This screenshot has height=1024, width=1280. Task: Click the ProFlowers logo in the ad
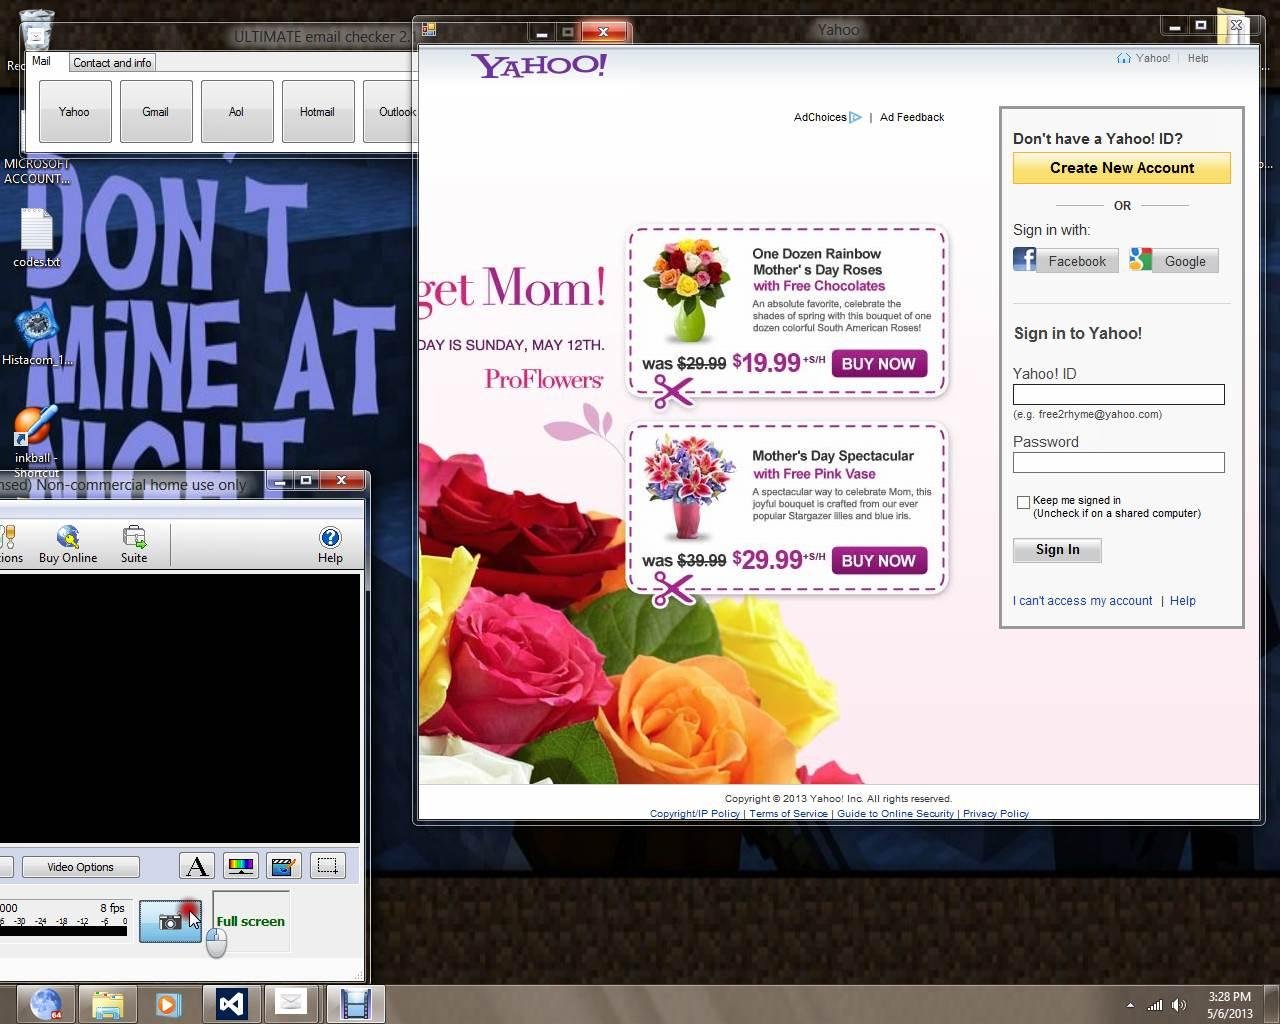point(544,379)
